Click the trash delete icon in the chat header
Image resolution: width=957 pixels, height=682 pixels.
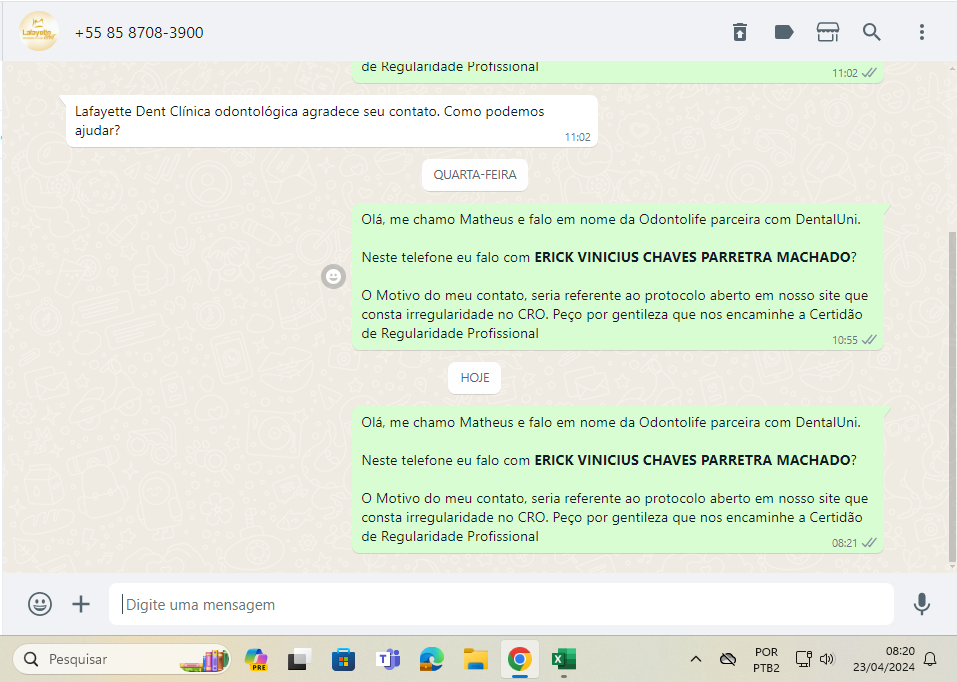click(740, 32)
